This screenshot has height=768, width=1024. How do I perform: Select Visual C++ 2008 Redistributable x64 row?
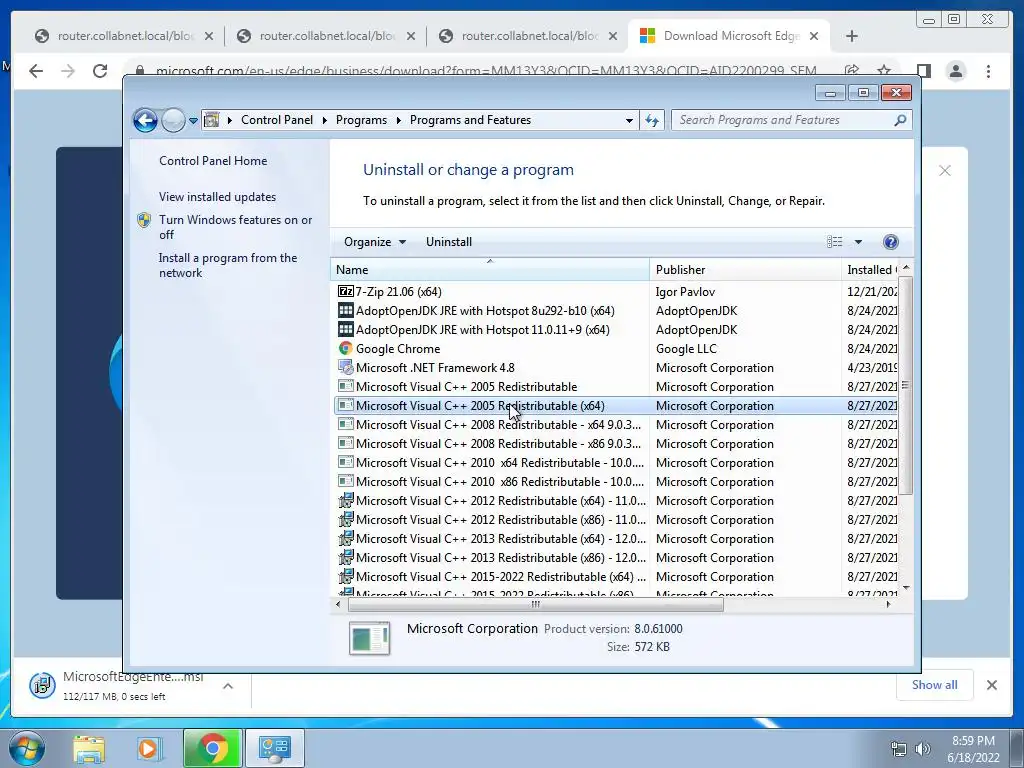[x=616, y=424]
